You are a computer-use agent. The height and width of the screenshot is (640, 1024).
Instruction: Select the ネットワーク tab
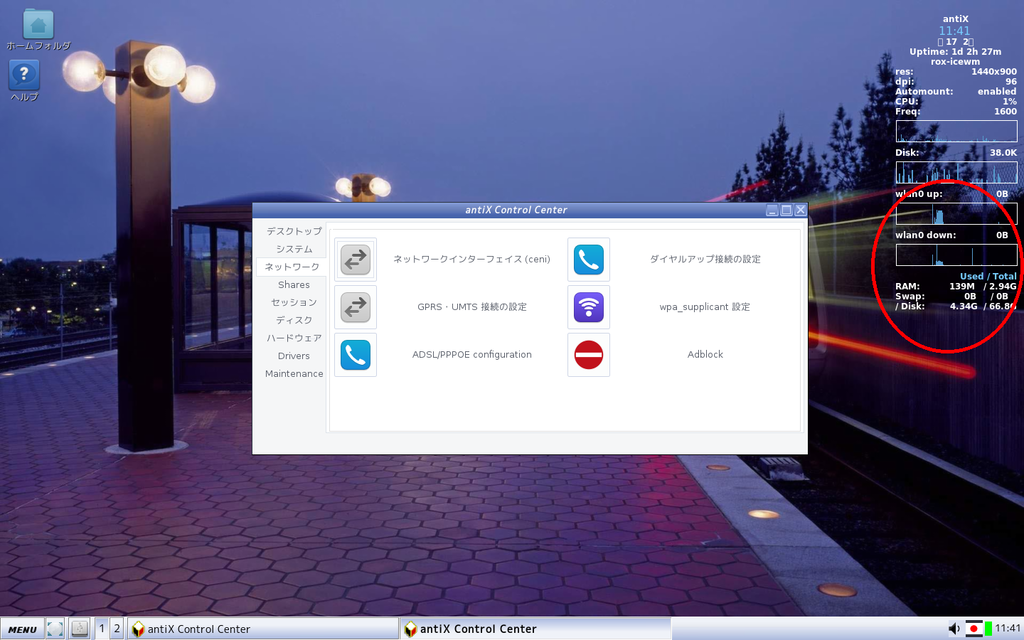(292, 266)
